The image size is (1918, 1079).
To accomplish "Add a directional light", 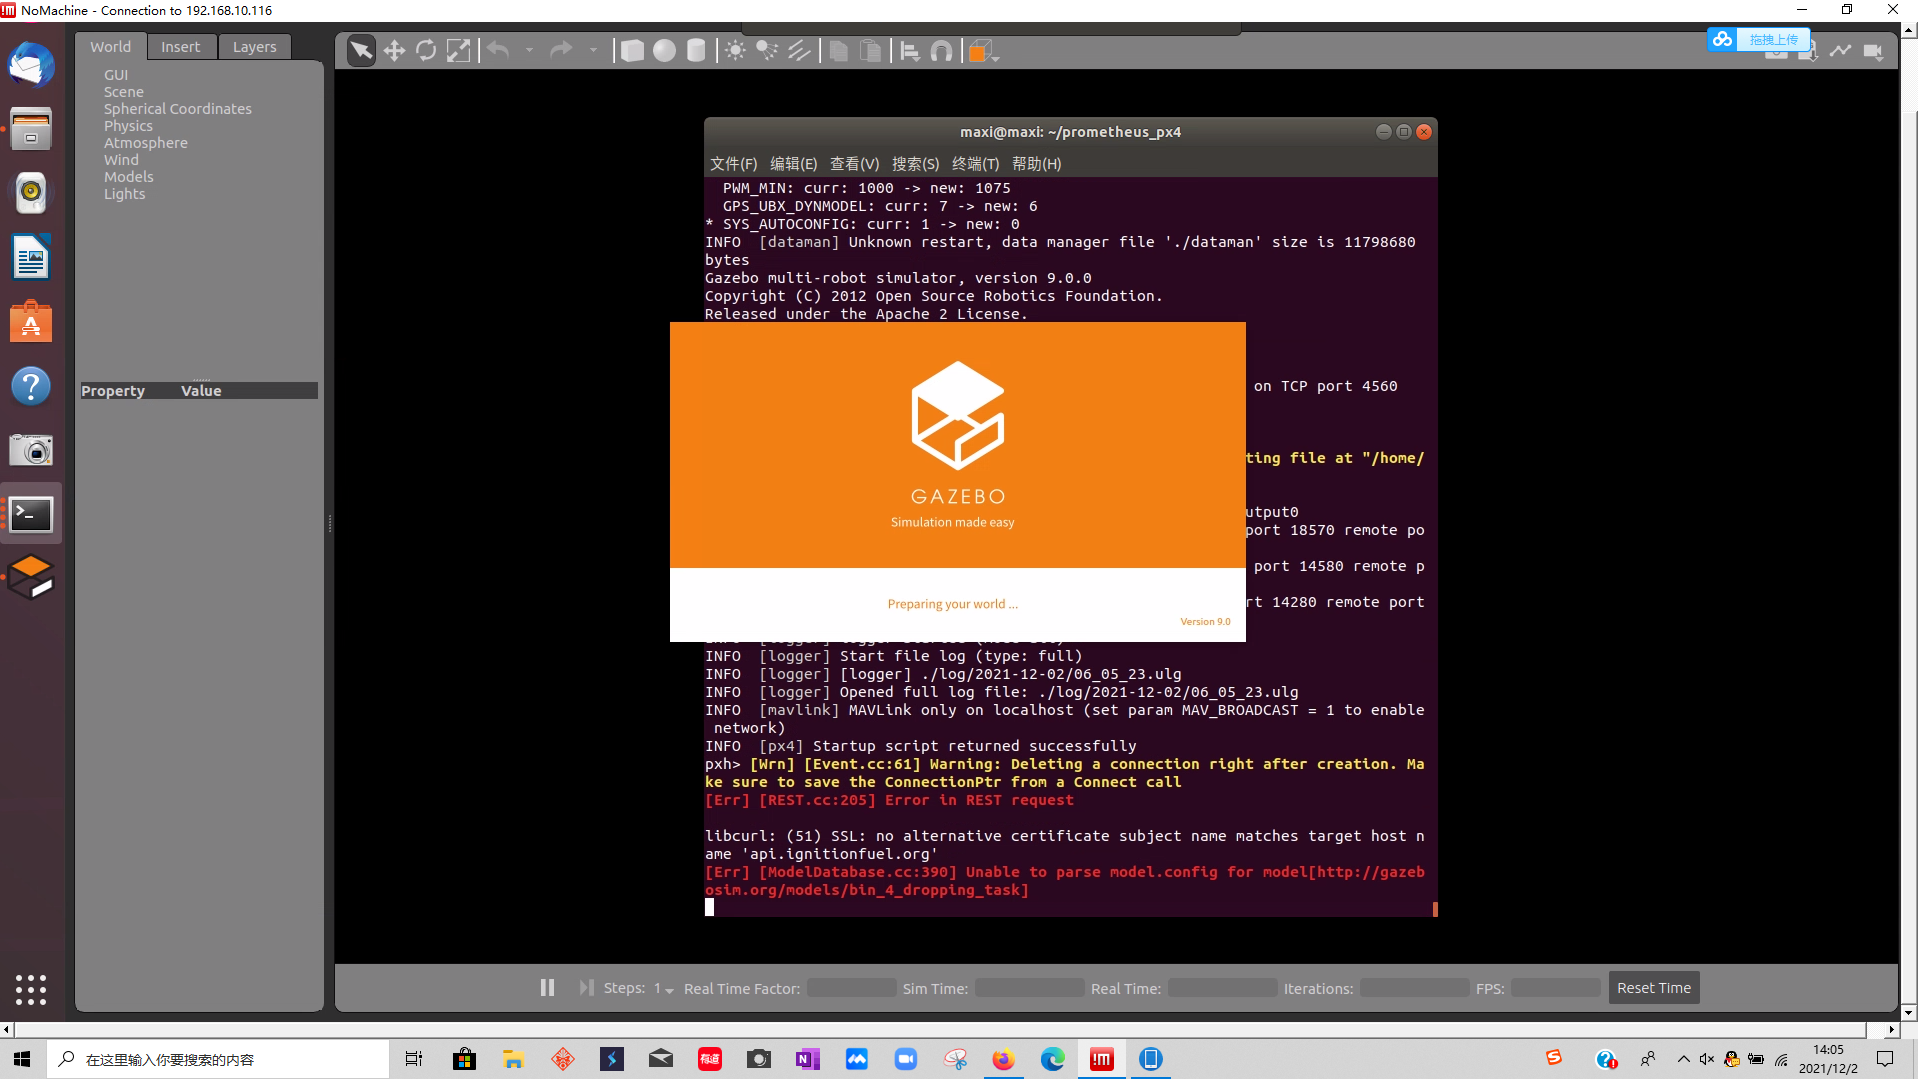I will pos(799,51).
